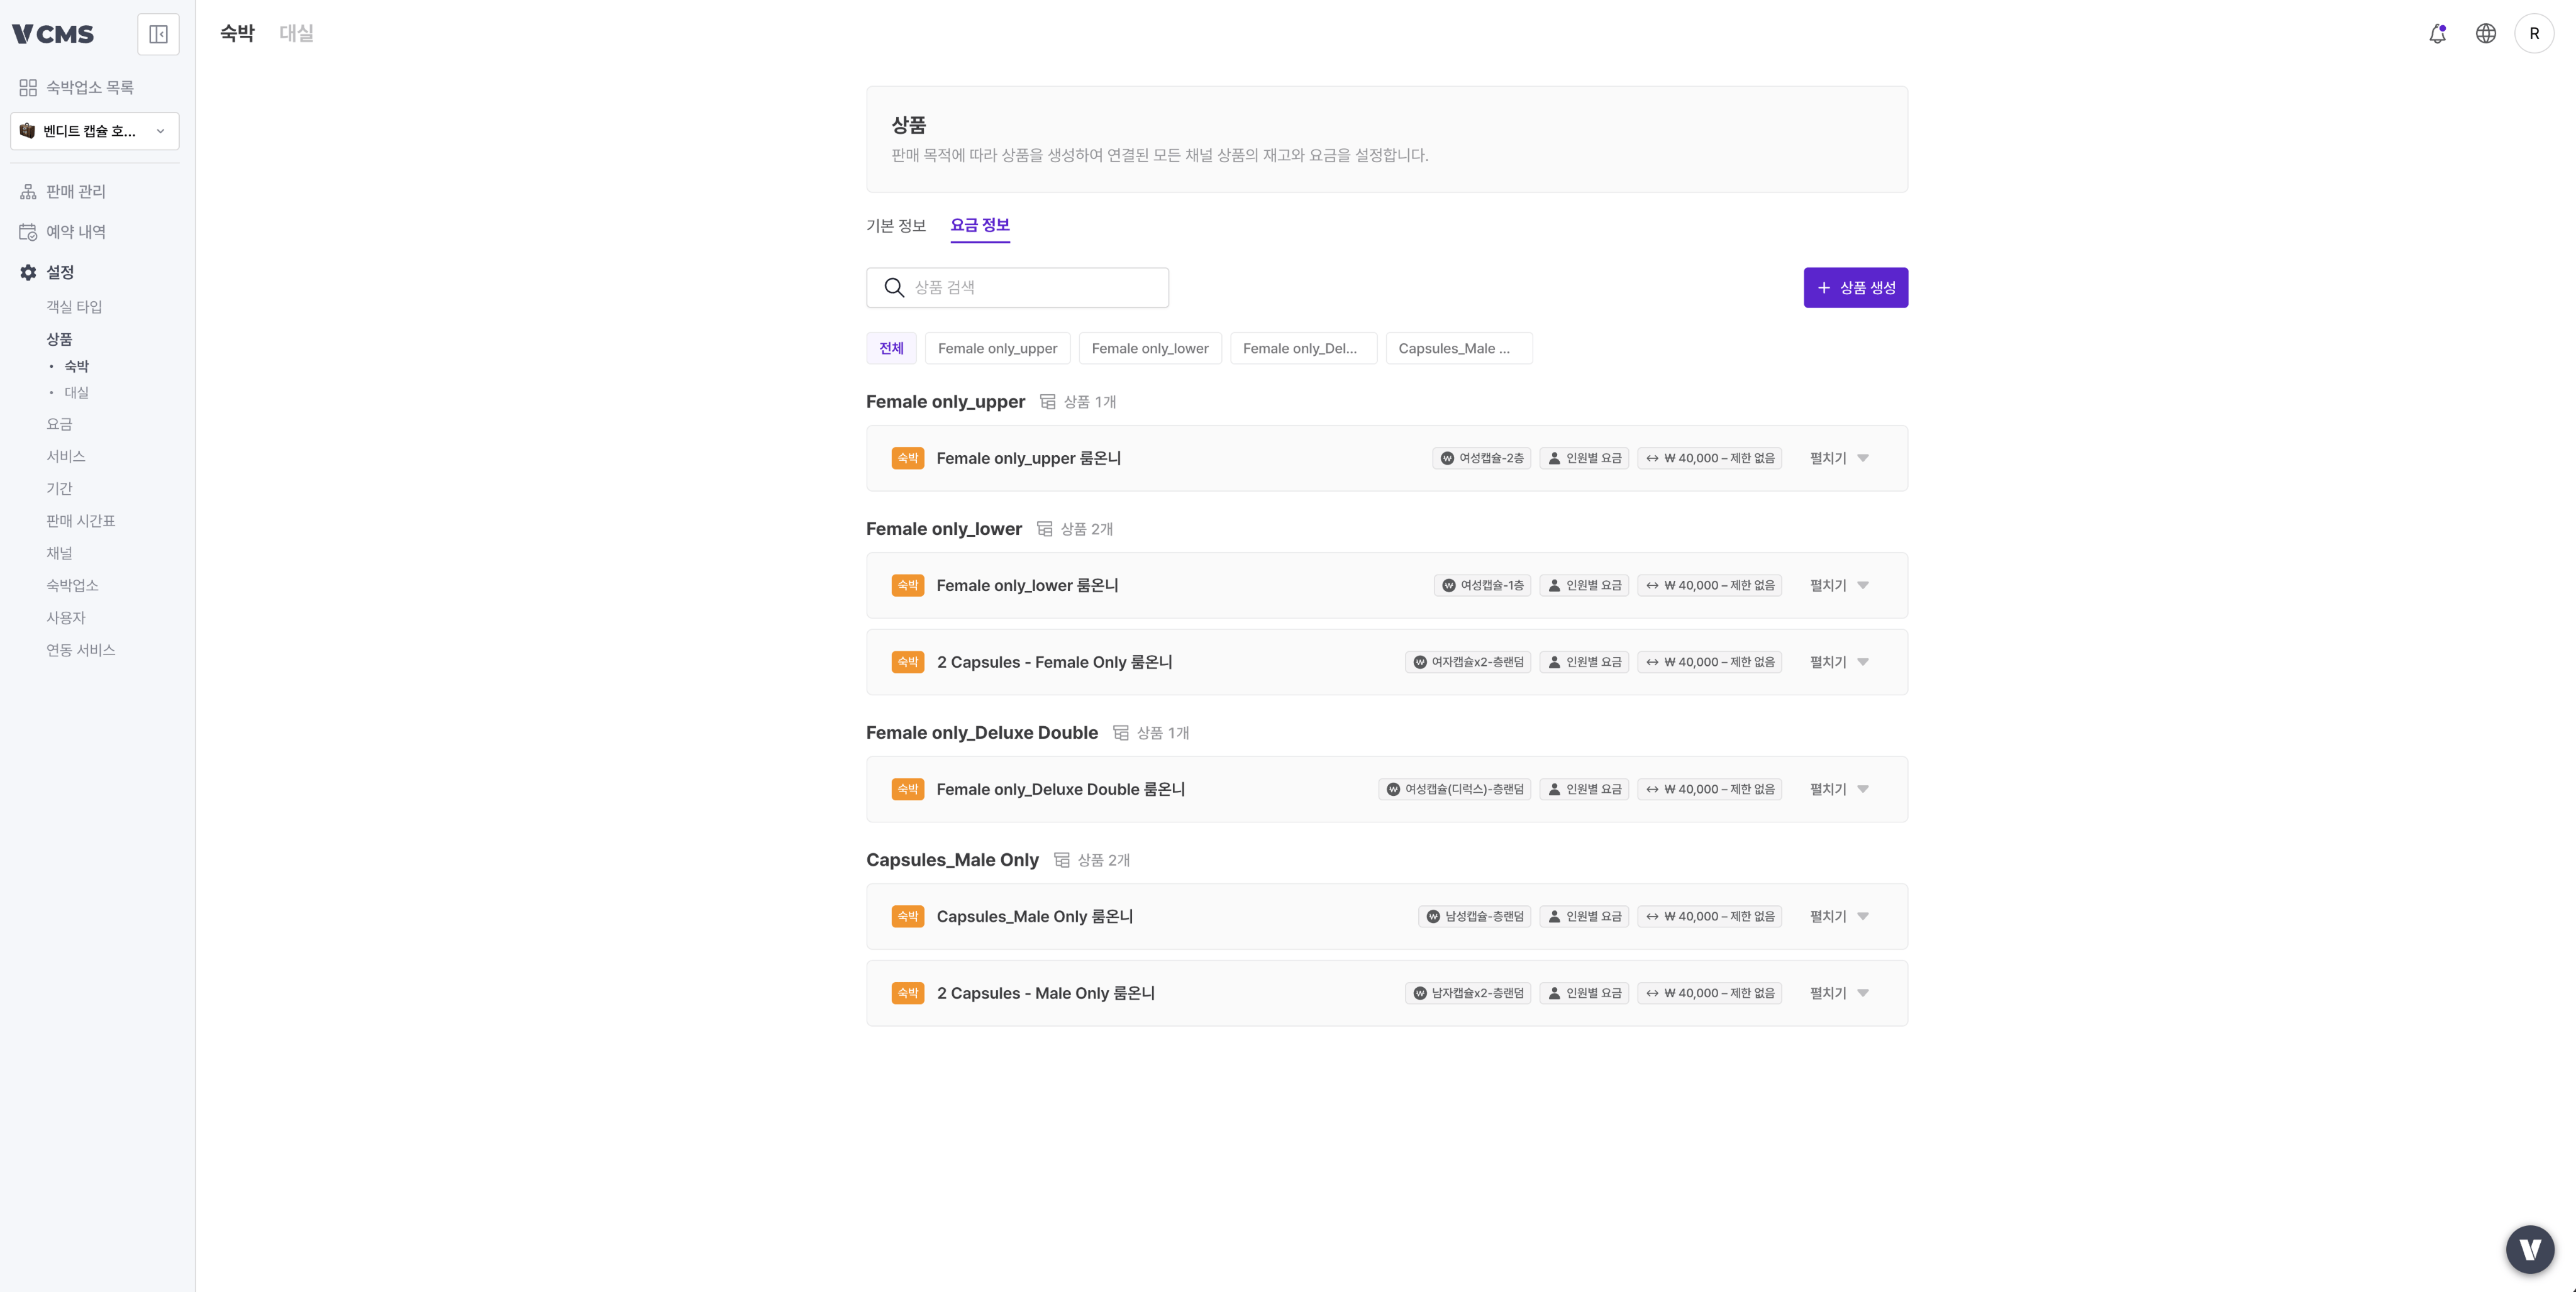This screenshot has width=2576, height=1292.
Task: Open 서비스 settings in sidebar
Action: click(66, 456)
